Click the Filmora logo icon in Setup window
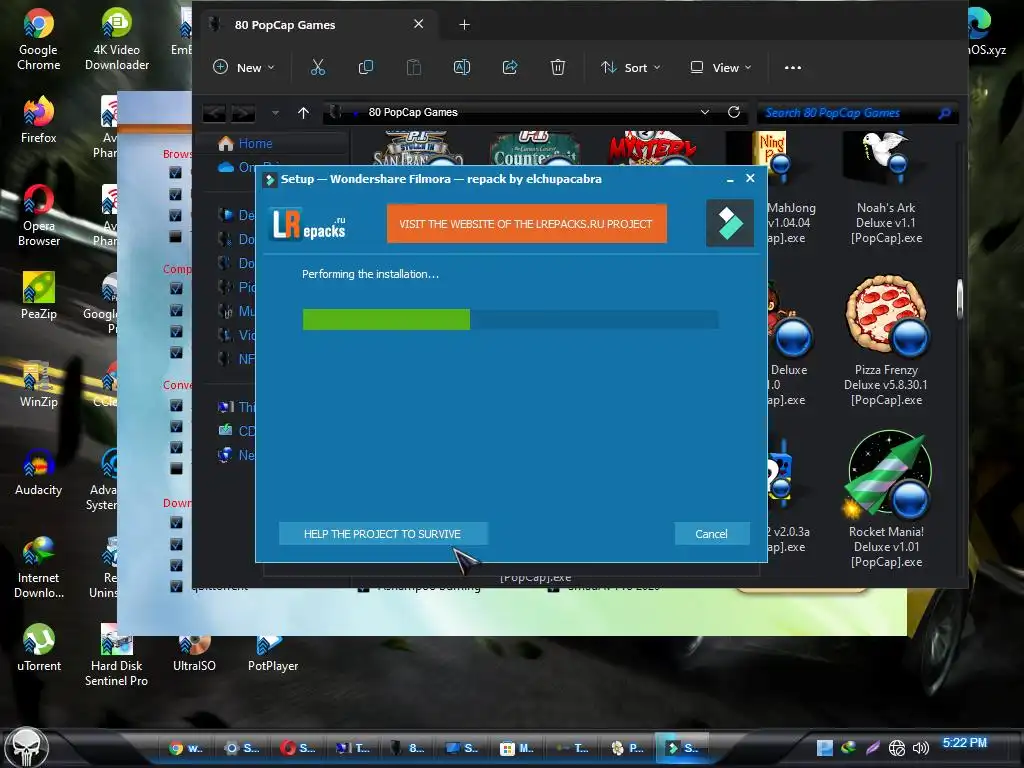 point(729,223)
